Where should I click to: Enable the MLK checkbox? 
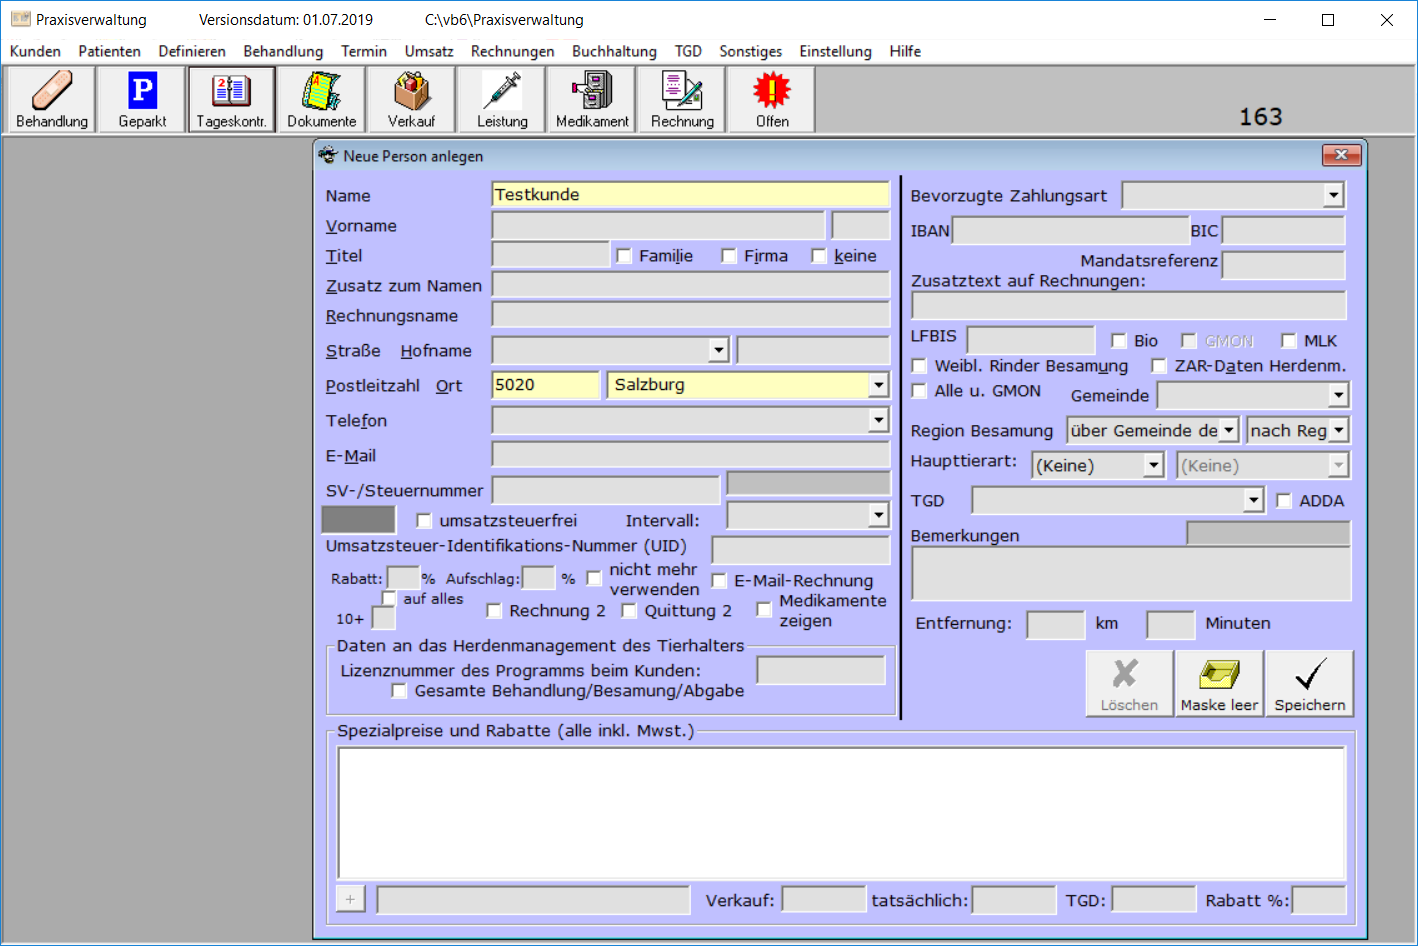point(1289,341)
